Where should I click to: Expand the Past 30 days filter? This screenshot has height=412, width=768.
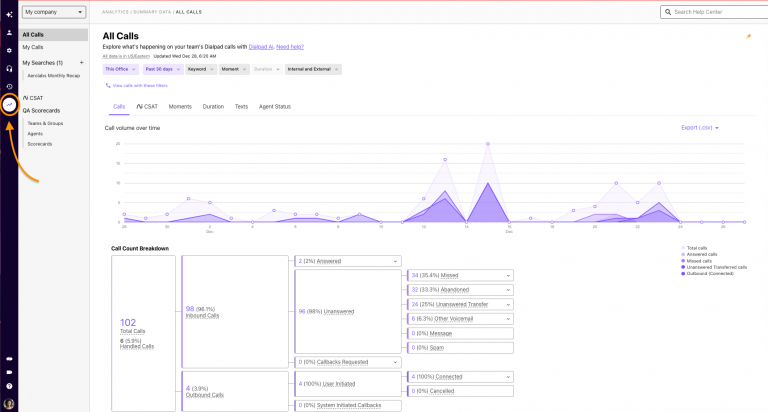pyautogui.click(x=162, y=69)
